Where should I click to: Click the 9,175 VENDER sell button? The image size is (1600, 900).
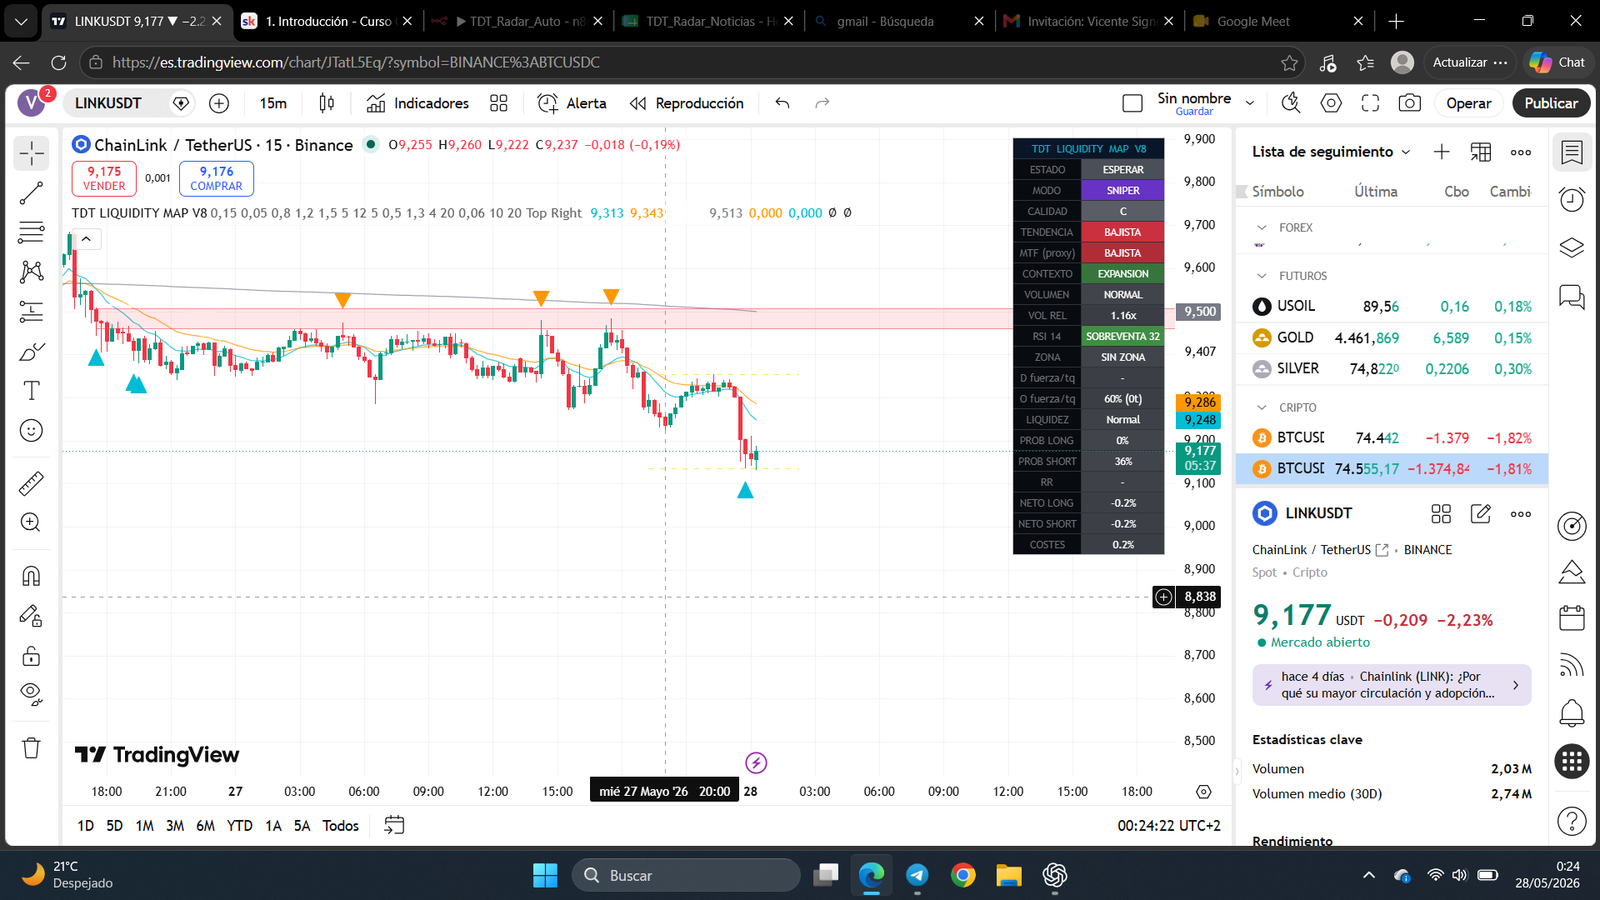104,178
